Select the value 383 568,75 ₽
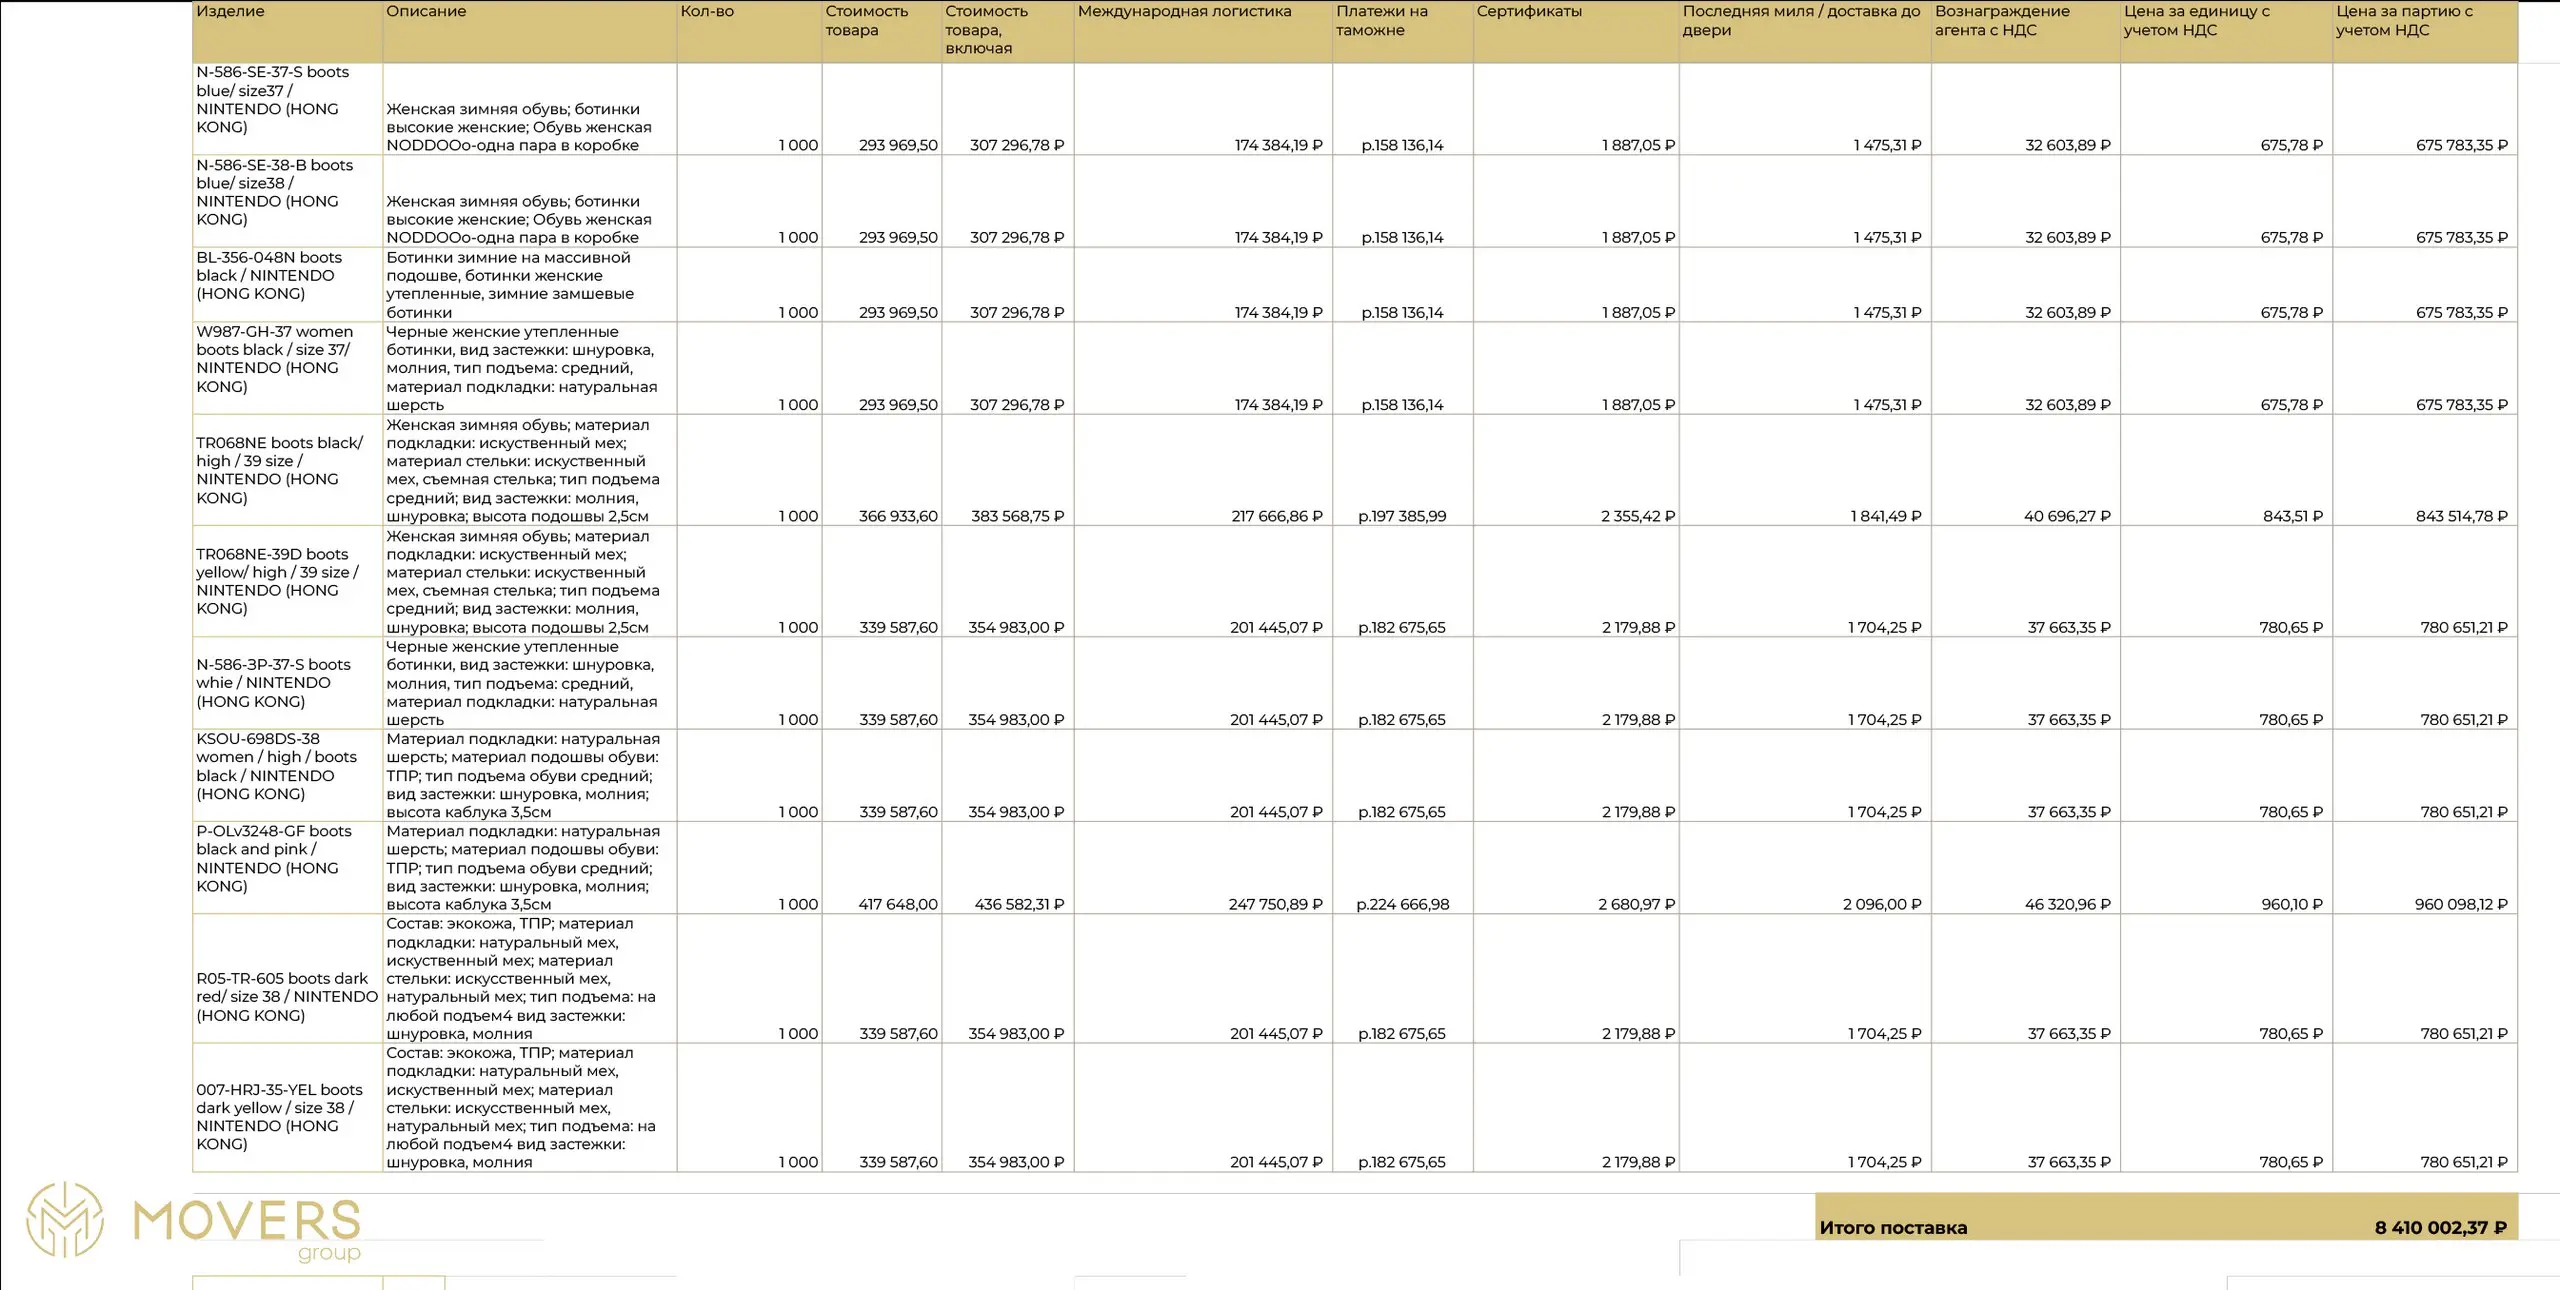2560x1290 pixels. (x=1017, y=516)
